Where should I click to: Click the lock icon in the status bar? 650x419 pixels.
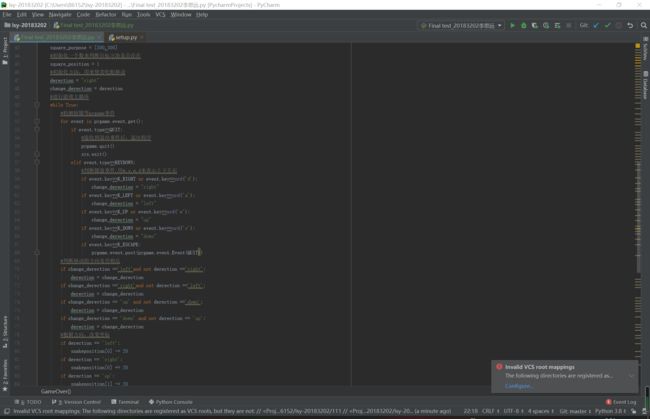pos(633,411)
